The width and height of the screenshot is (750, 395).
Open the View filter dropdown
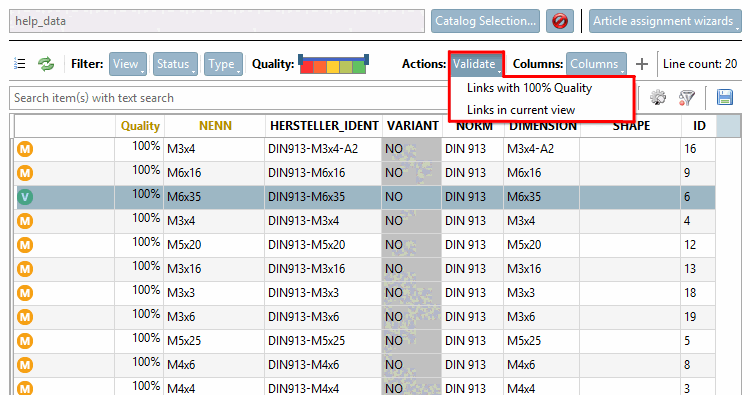(128, 64)
